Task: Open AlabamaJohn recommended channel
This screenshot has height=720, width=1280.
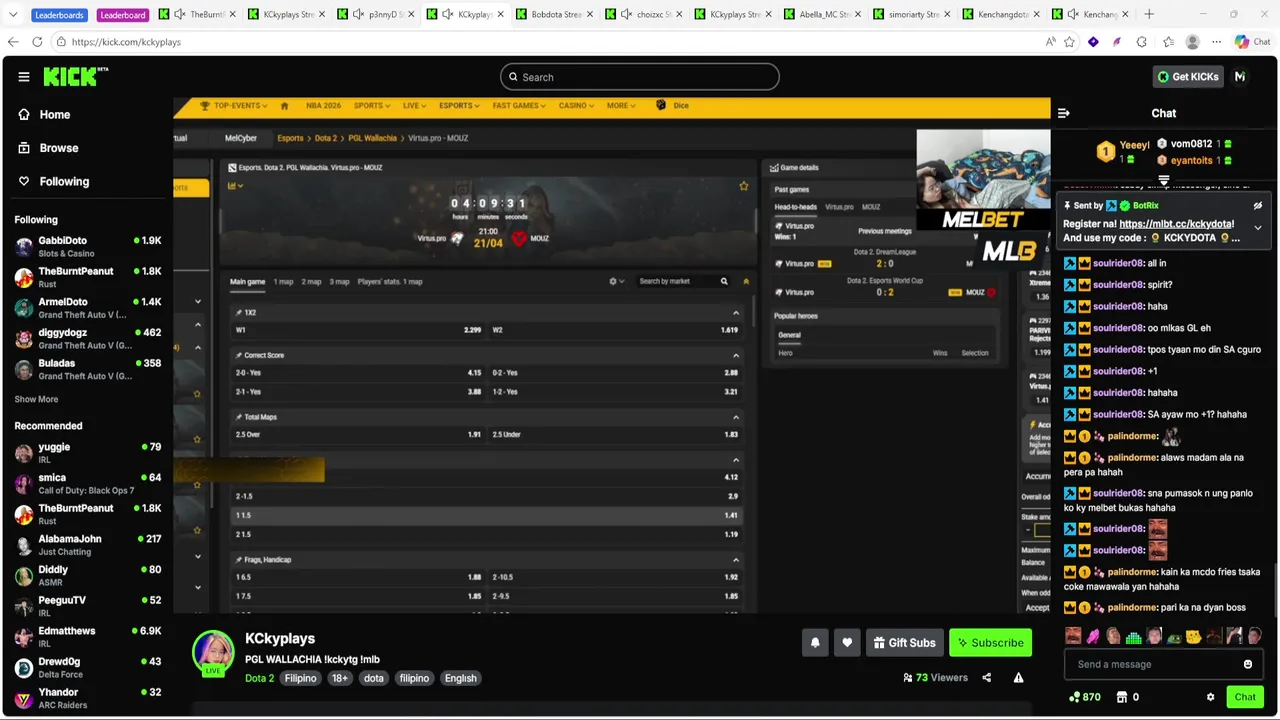Action: (x=88, y=545)
